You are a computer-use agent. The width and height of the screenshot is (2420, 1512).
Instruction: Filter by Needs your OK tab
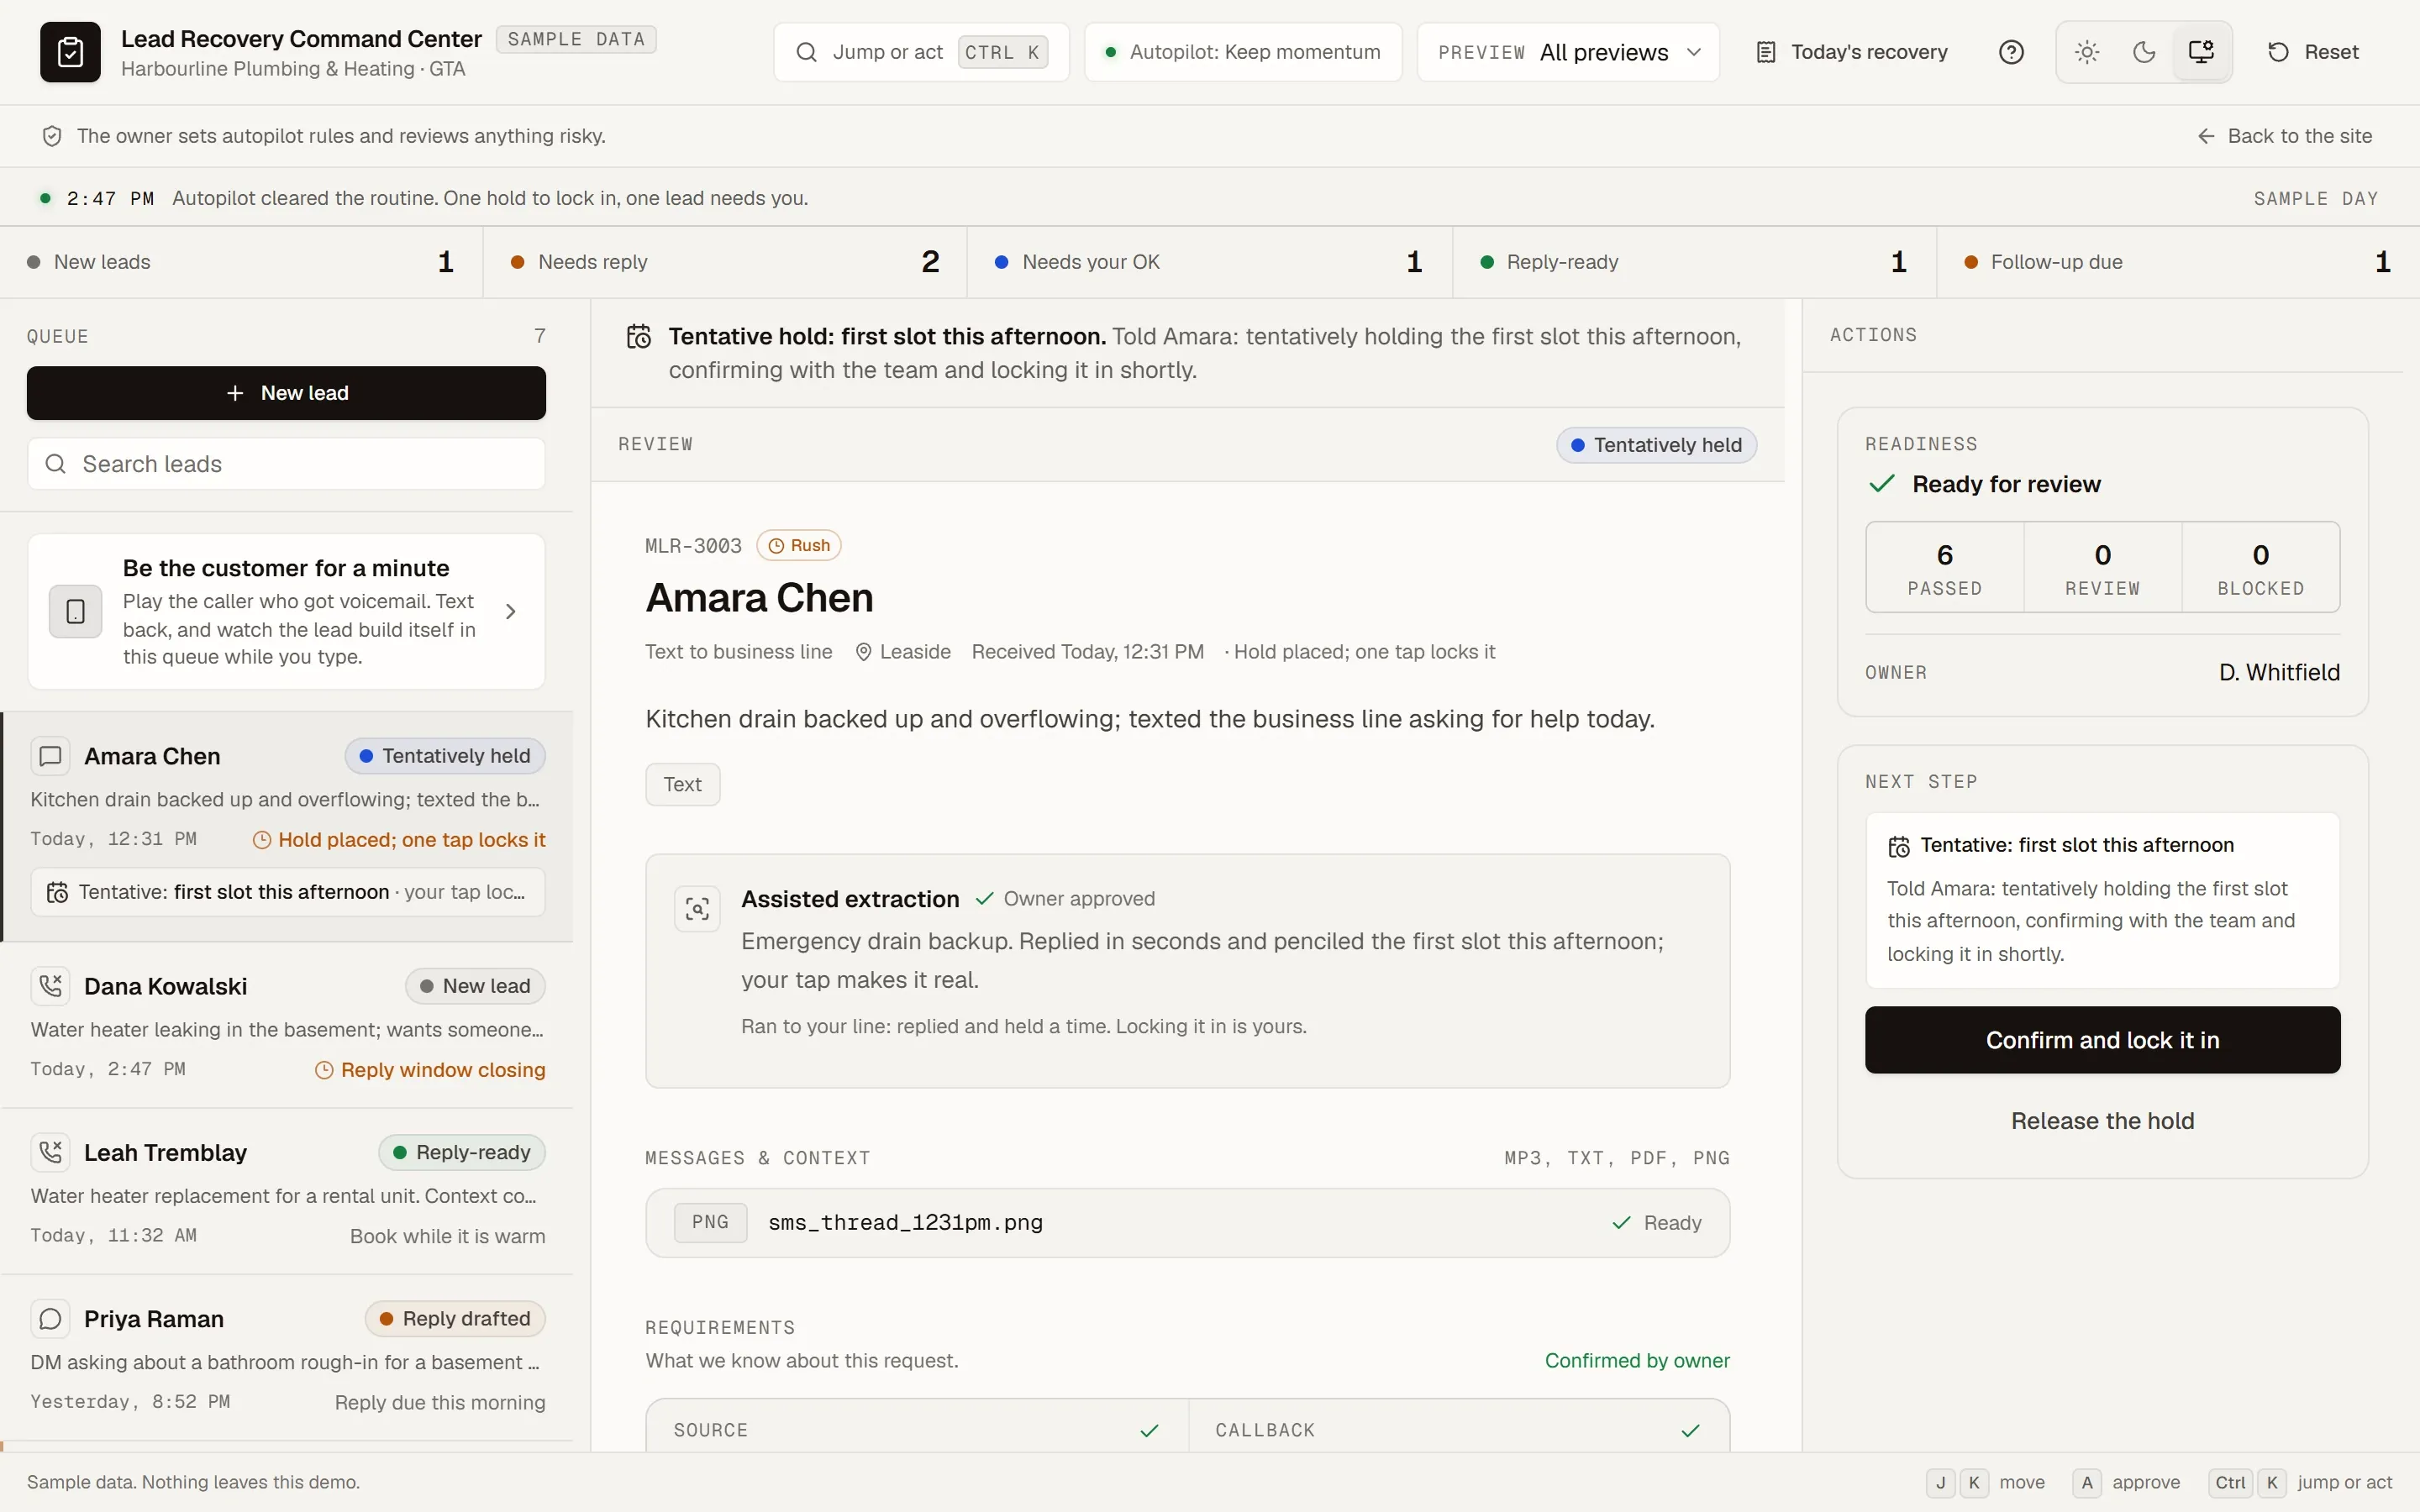coord(1209,262)
